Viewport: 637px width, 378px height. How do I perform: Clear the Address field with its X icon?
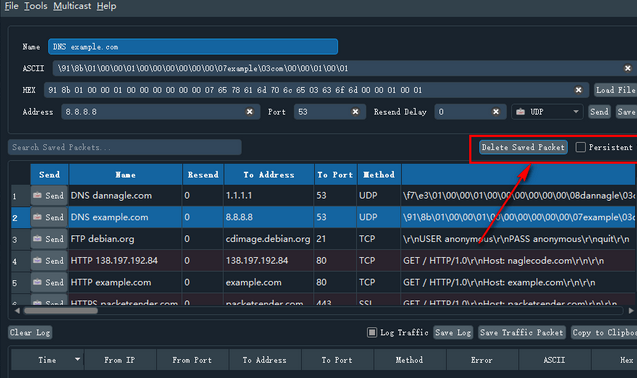coord(250,112)
